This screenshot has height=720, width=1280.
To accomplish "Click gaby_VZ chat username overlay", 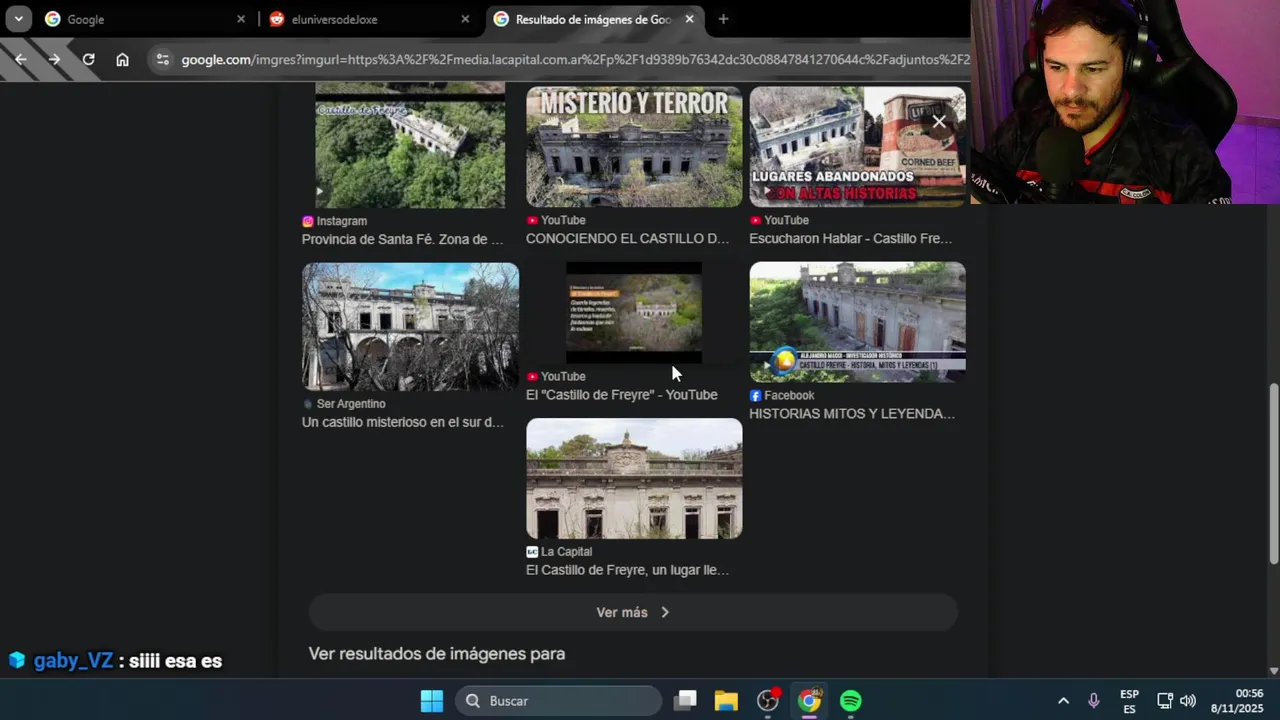I will click(73, 661).
